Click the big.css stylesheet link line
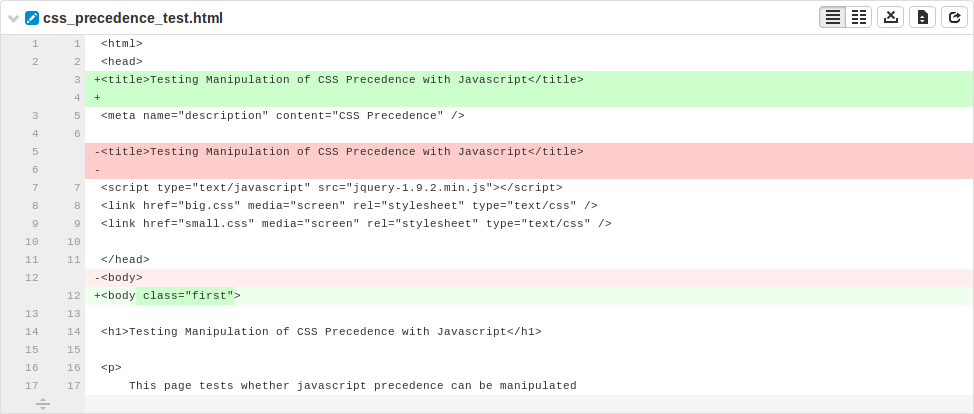 (529, 206)
